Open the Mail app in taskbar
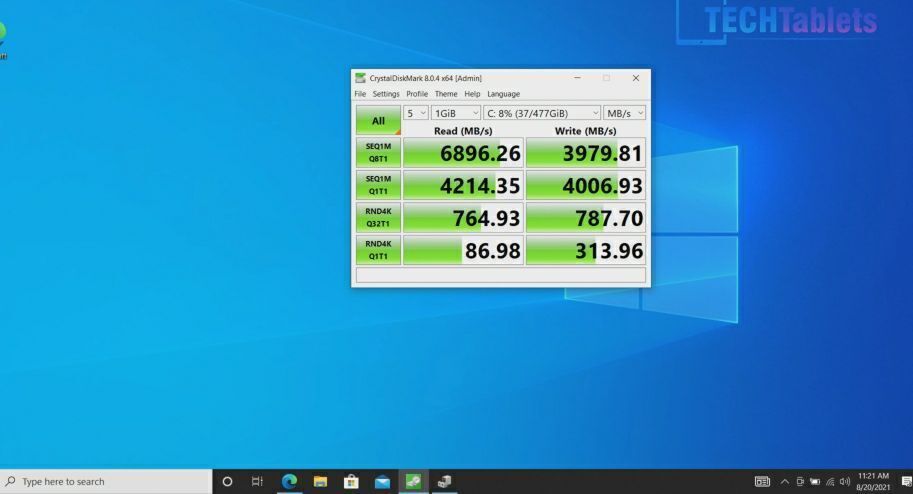This screenshot has height=494, width=913. coord(382,481)
